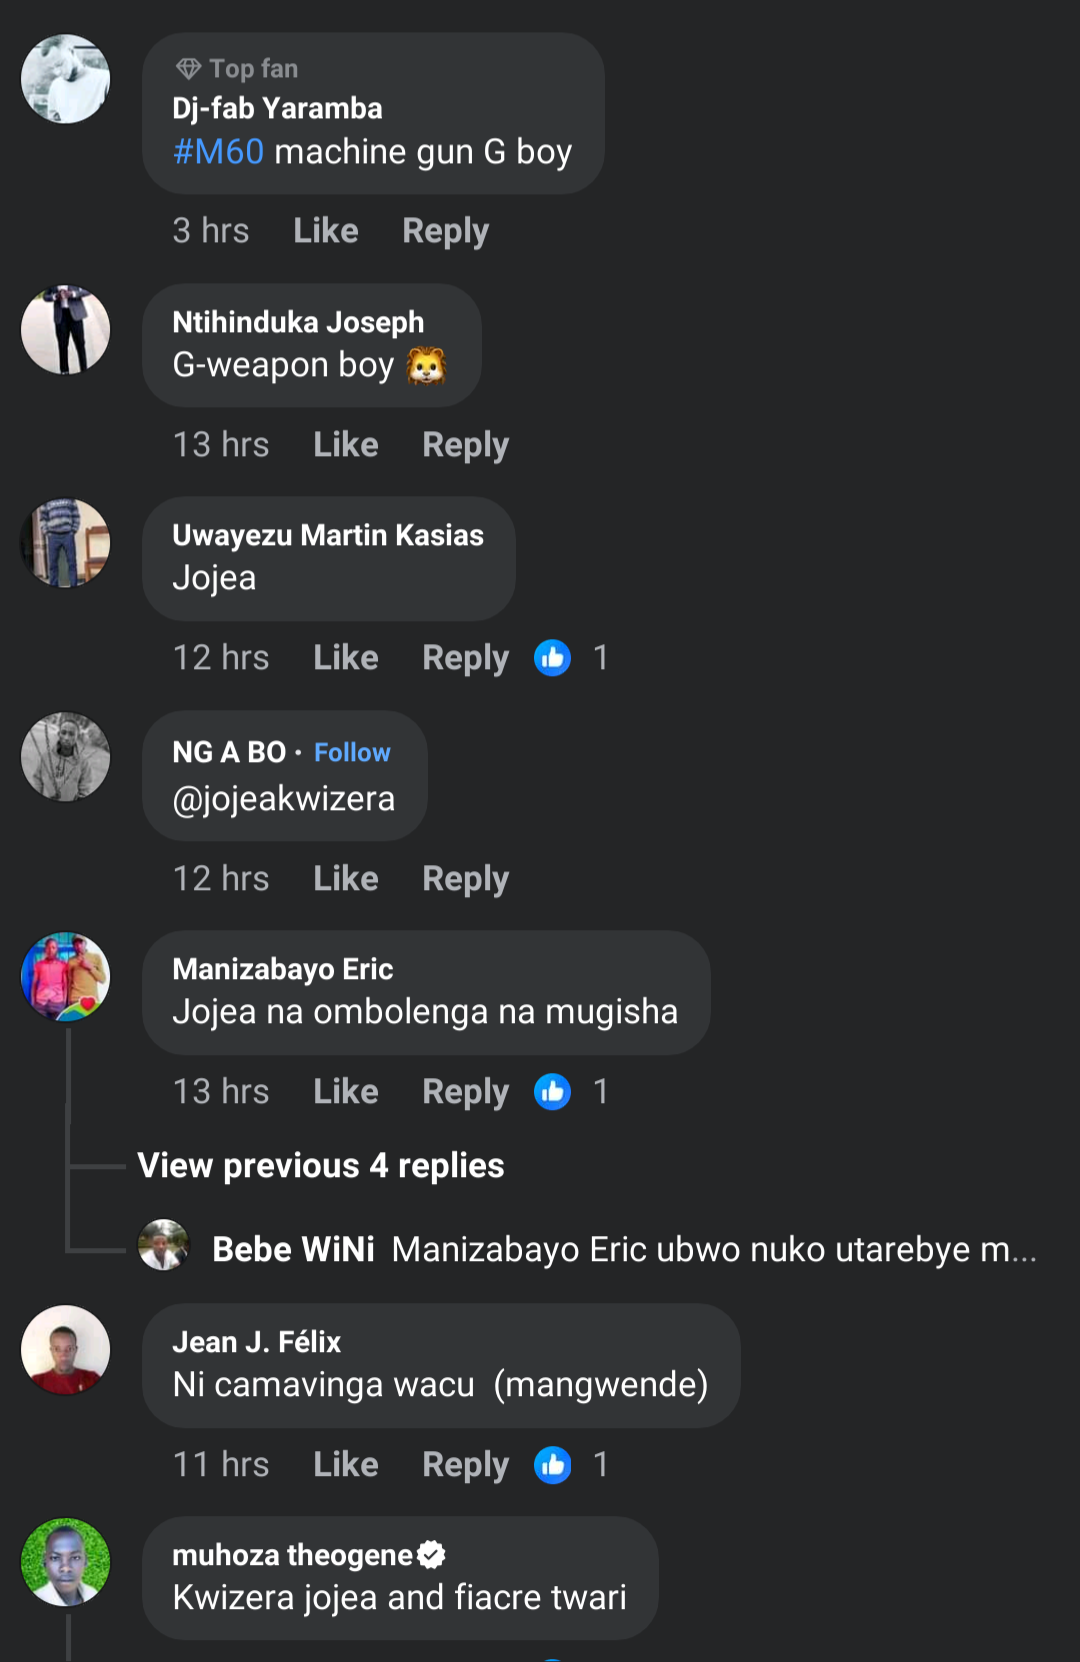Screen dimensions: 1080x1662
Task: Open Manizabayo Eric's profile photo
Action: click(x=66, y=977)
